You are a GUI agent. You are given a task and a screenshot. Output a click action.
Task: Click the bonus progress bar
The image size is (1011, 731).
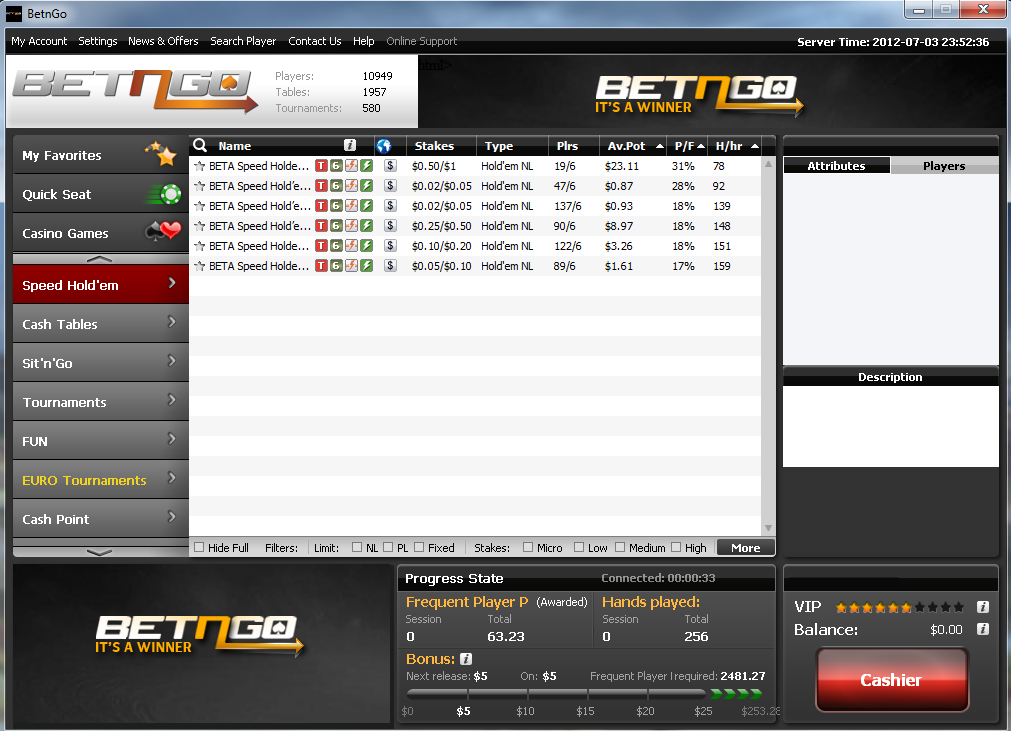click(556, 694)
